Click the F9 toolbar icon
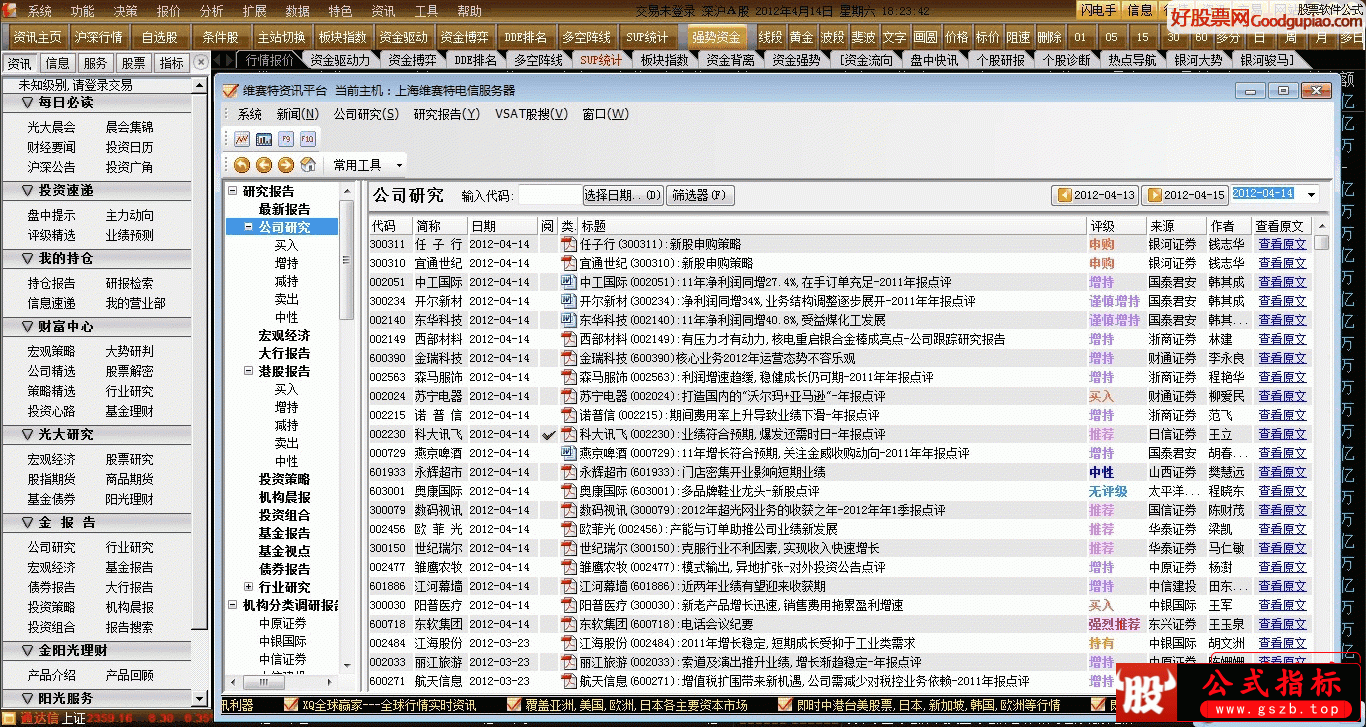Viewport: 1366px width, 727px height. 286,139
